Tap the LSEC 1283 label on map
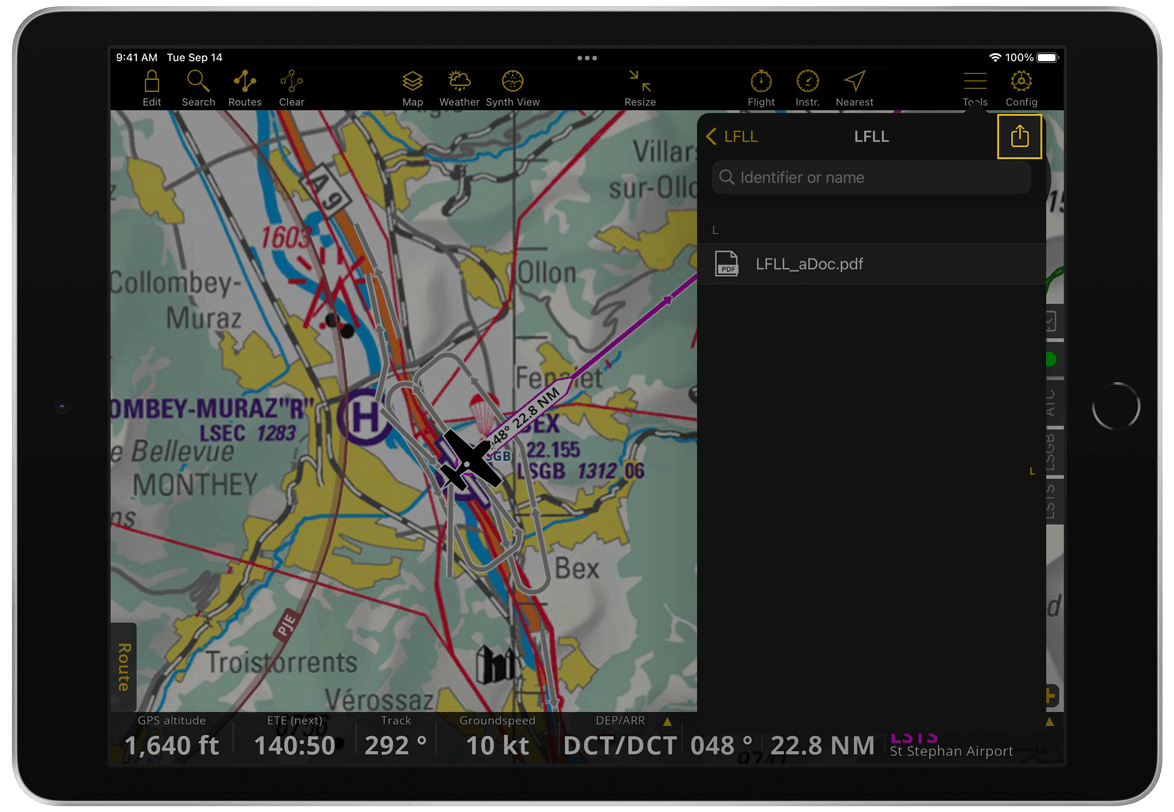This screenshot has width=1174, height=812. (x=248, y=433)
